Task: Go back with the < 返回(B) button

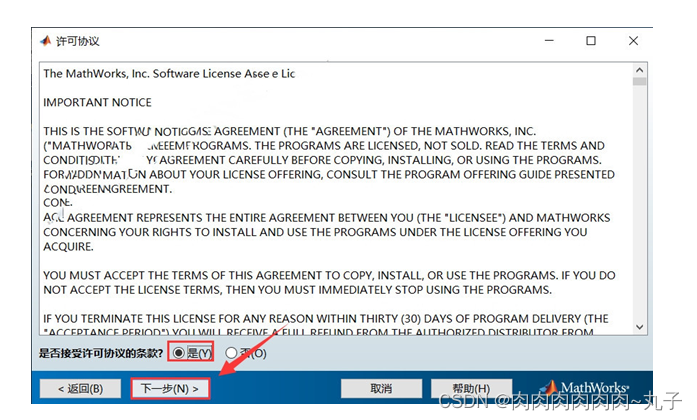Action: (80, 389)
